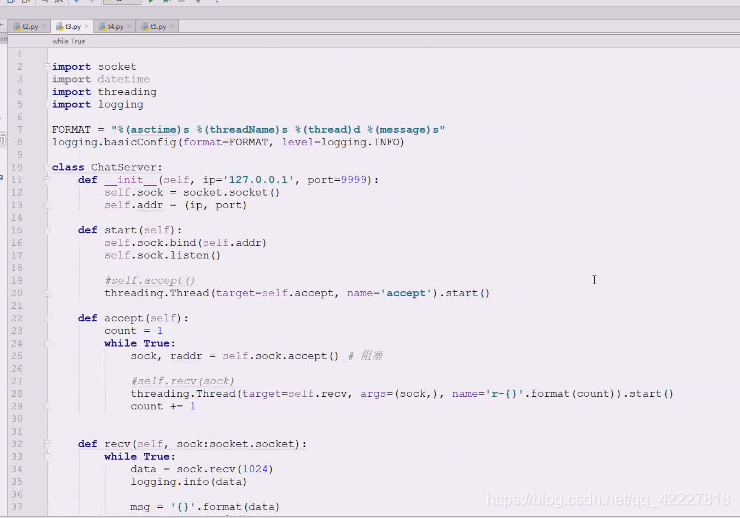This screenshot has width=740, height=518.
Task: Click the Chinese comment on line 25
Action: [x=366, y=356]
